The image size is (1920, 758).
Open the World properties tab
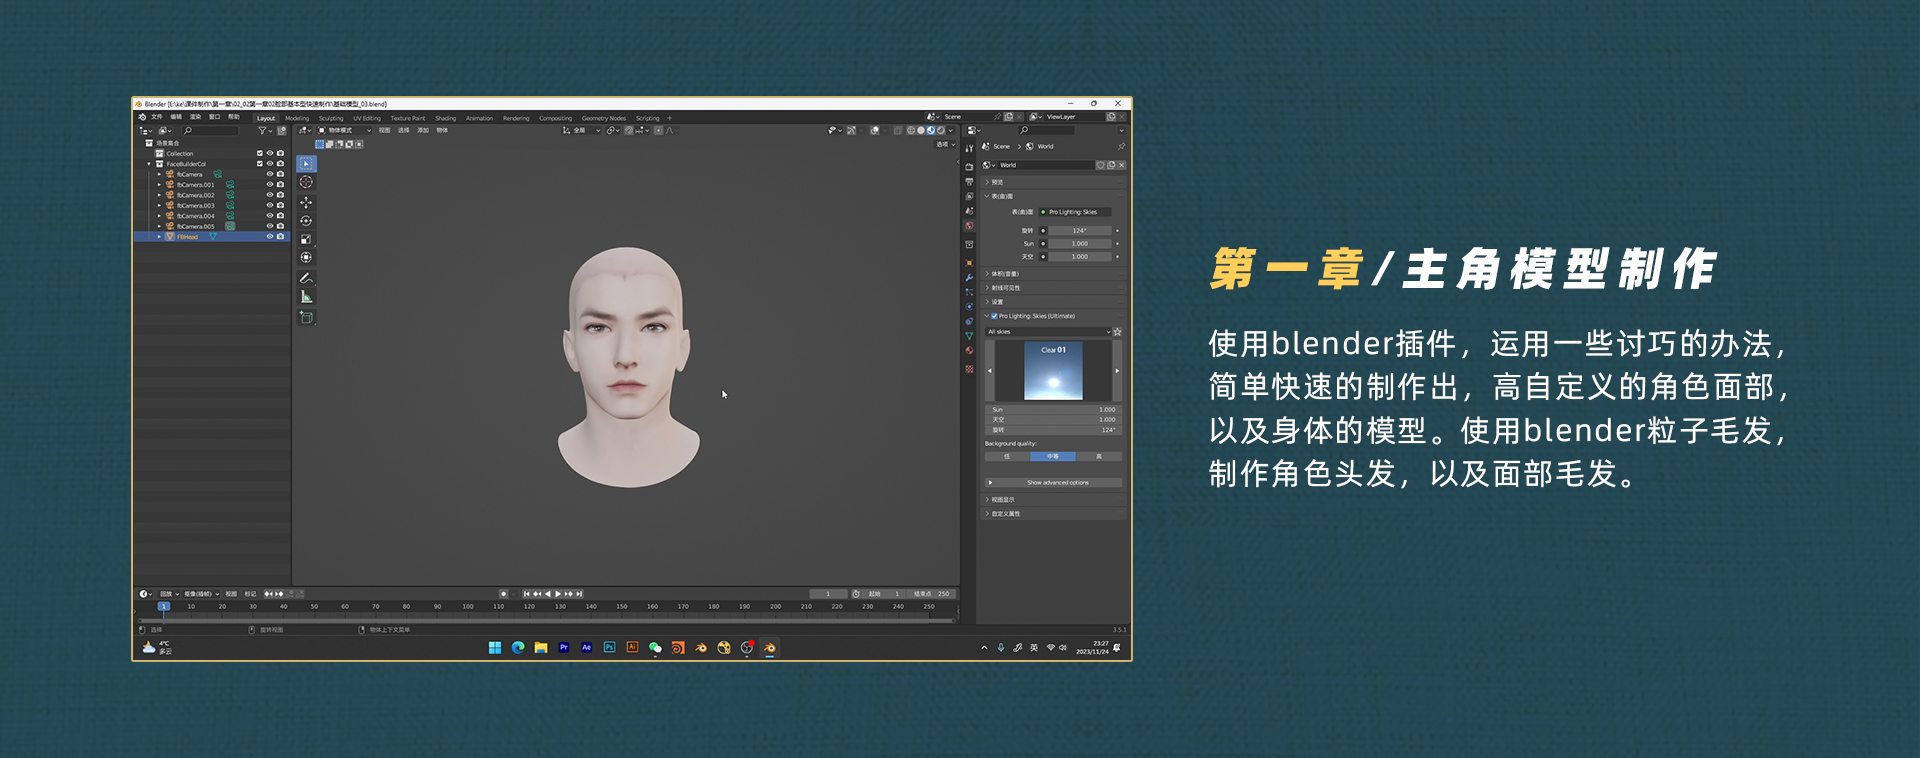tap(969, 226)
